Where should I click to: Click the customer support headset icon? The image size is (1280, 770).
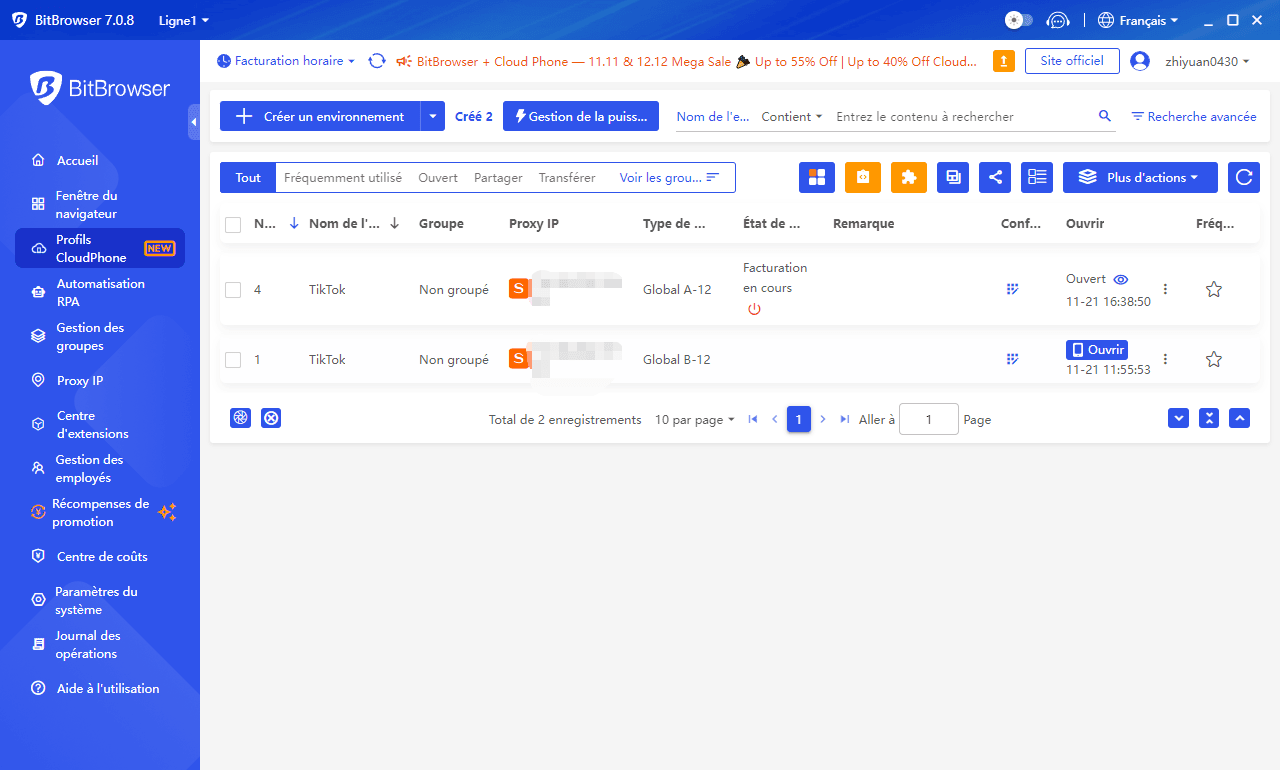coord(1057,20)
